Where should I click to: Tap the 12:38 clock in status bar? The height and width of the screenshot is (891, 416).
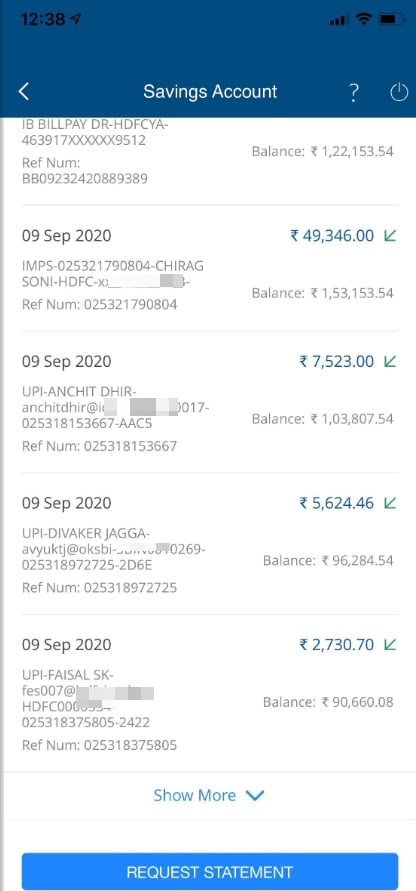43,19
